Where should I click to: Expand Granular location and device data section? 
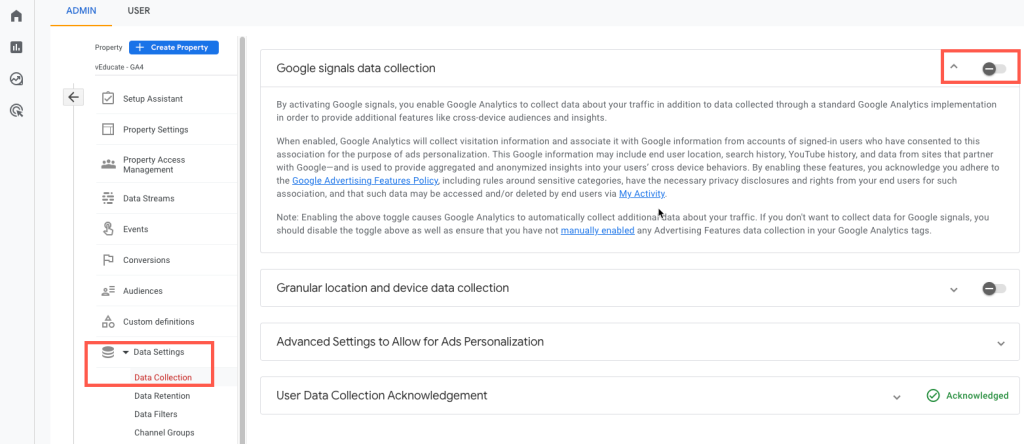coord(953,289)
